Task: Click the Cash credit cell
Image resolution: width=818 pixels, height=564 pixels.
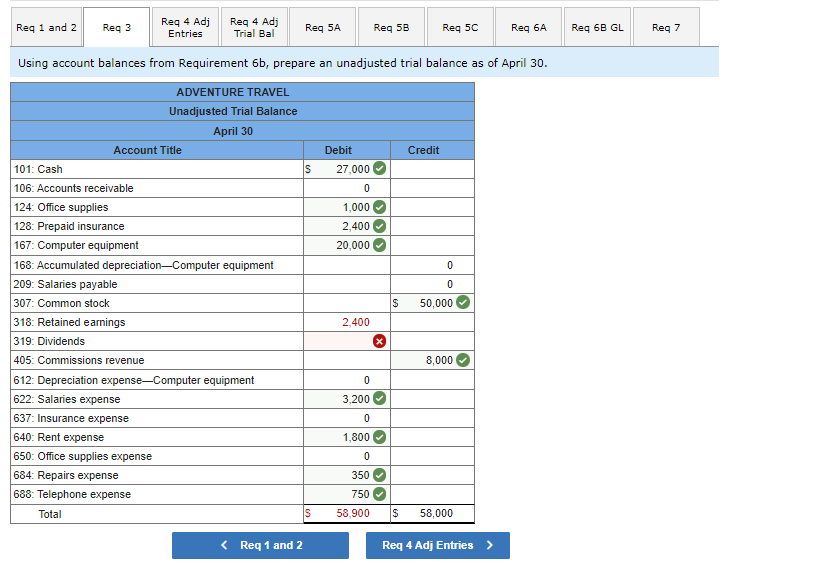Action: tap(432, 169)
